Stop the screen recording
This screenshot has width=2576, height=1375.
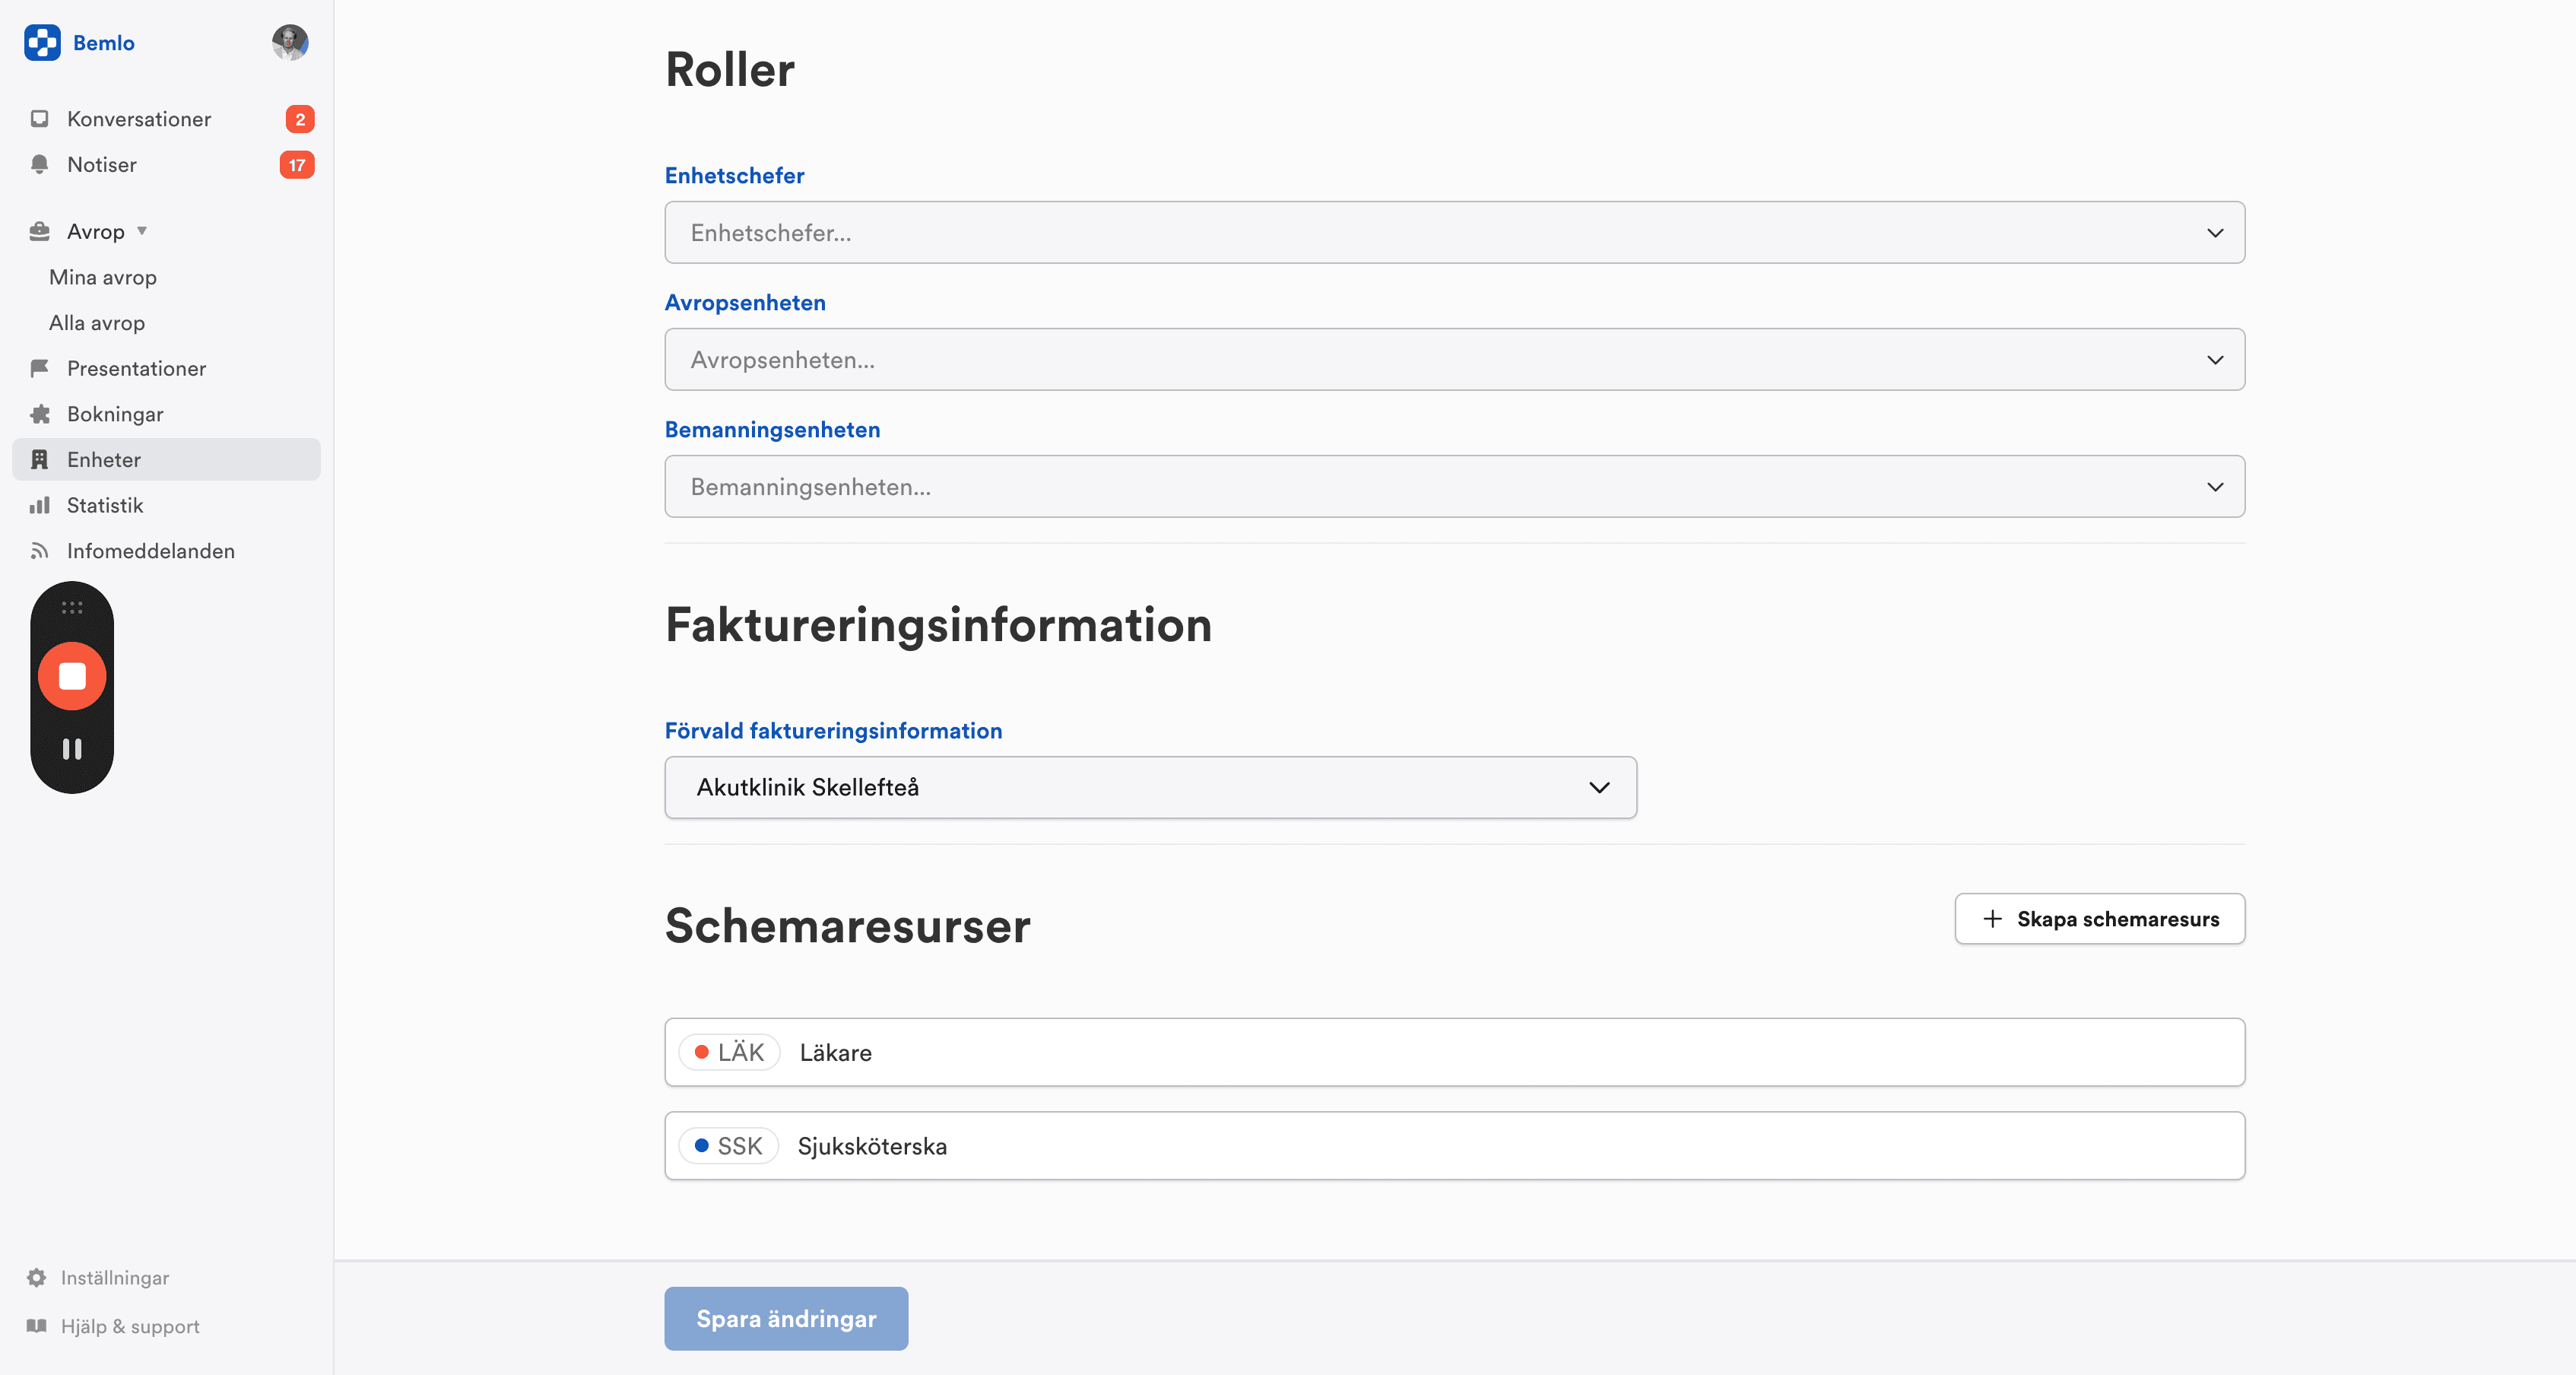[x=72, y=676]
